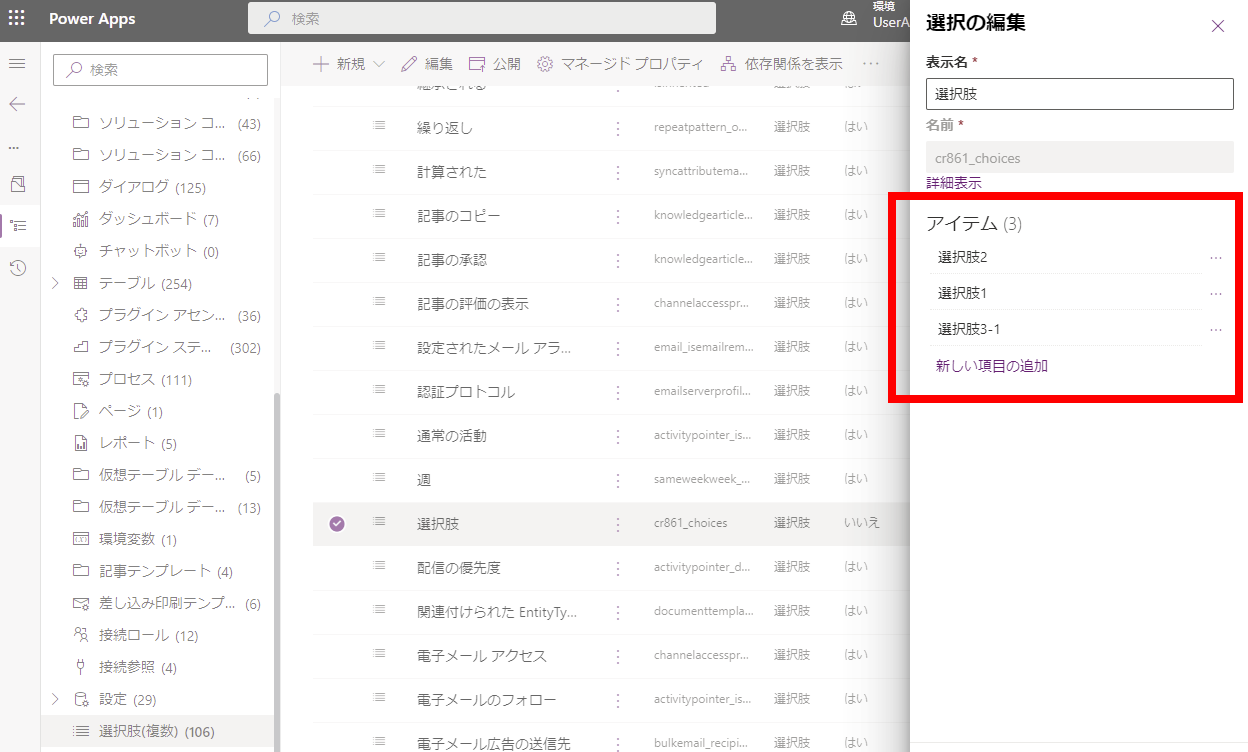Click the 詳細表示 link
1248x752 pixels.
pyautogui.click(x=953, y=183)
